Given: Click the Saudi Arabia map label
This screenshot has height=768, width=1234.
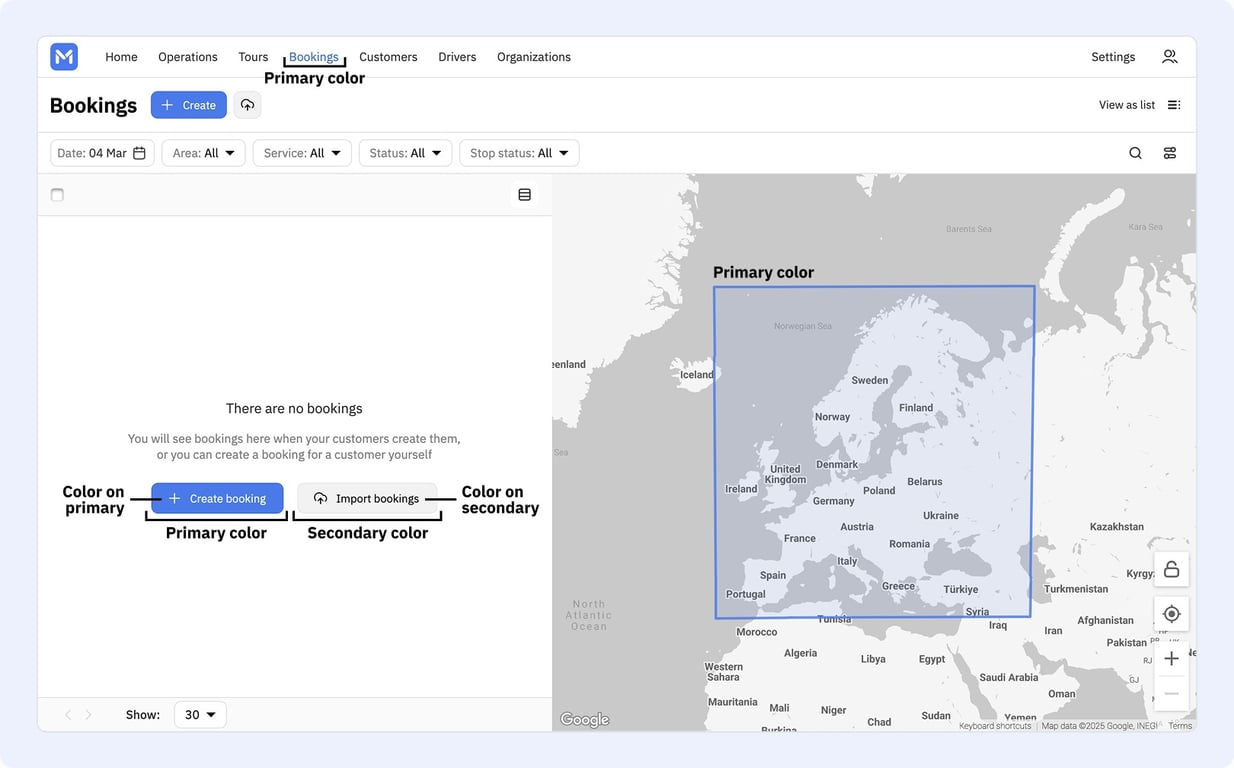Looking at the screenshot, I should coord(1009,677).
